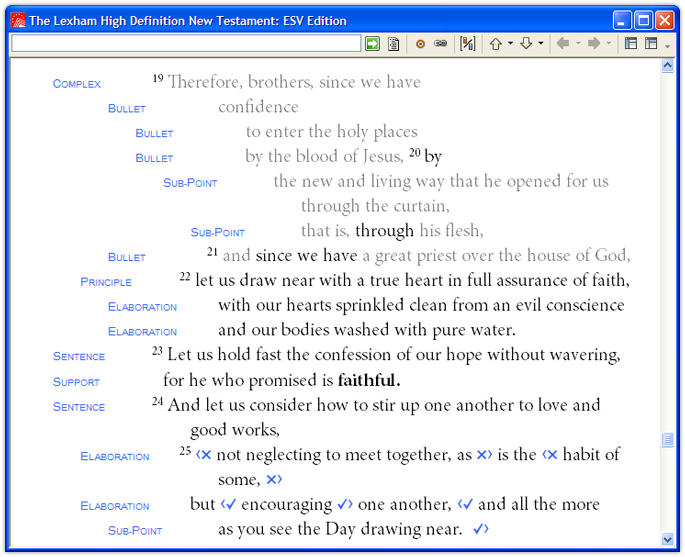Open dropdown next to down arrow
The image size is (685, 557).
(x=541, y=44)
